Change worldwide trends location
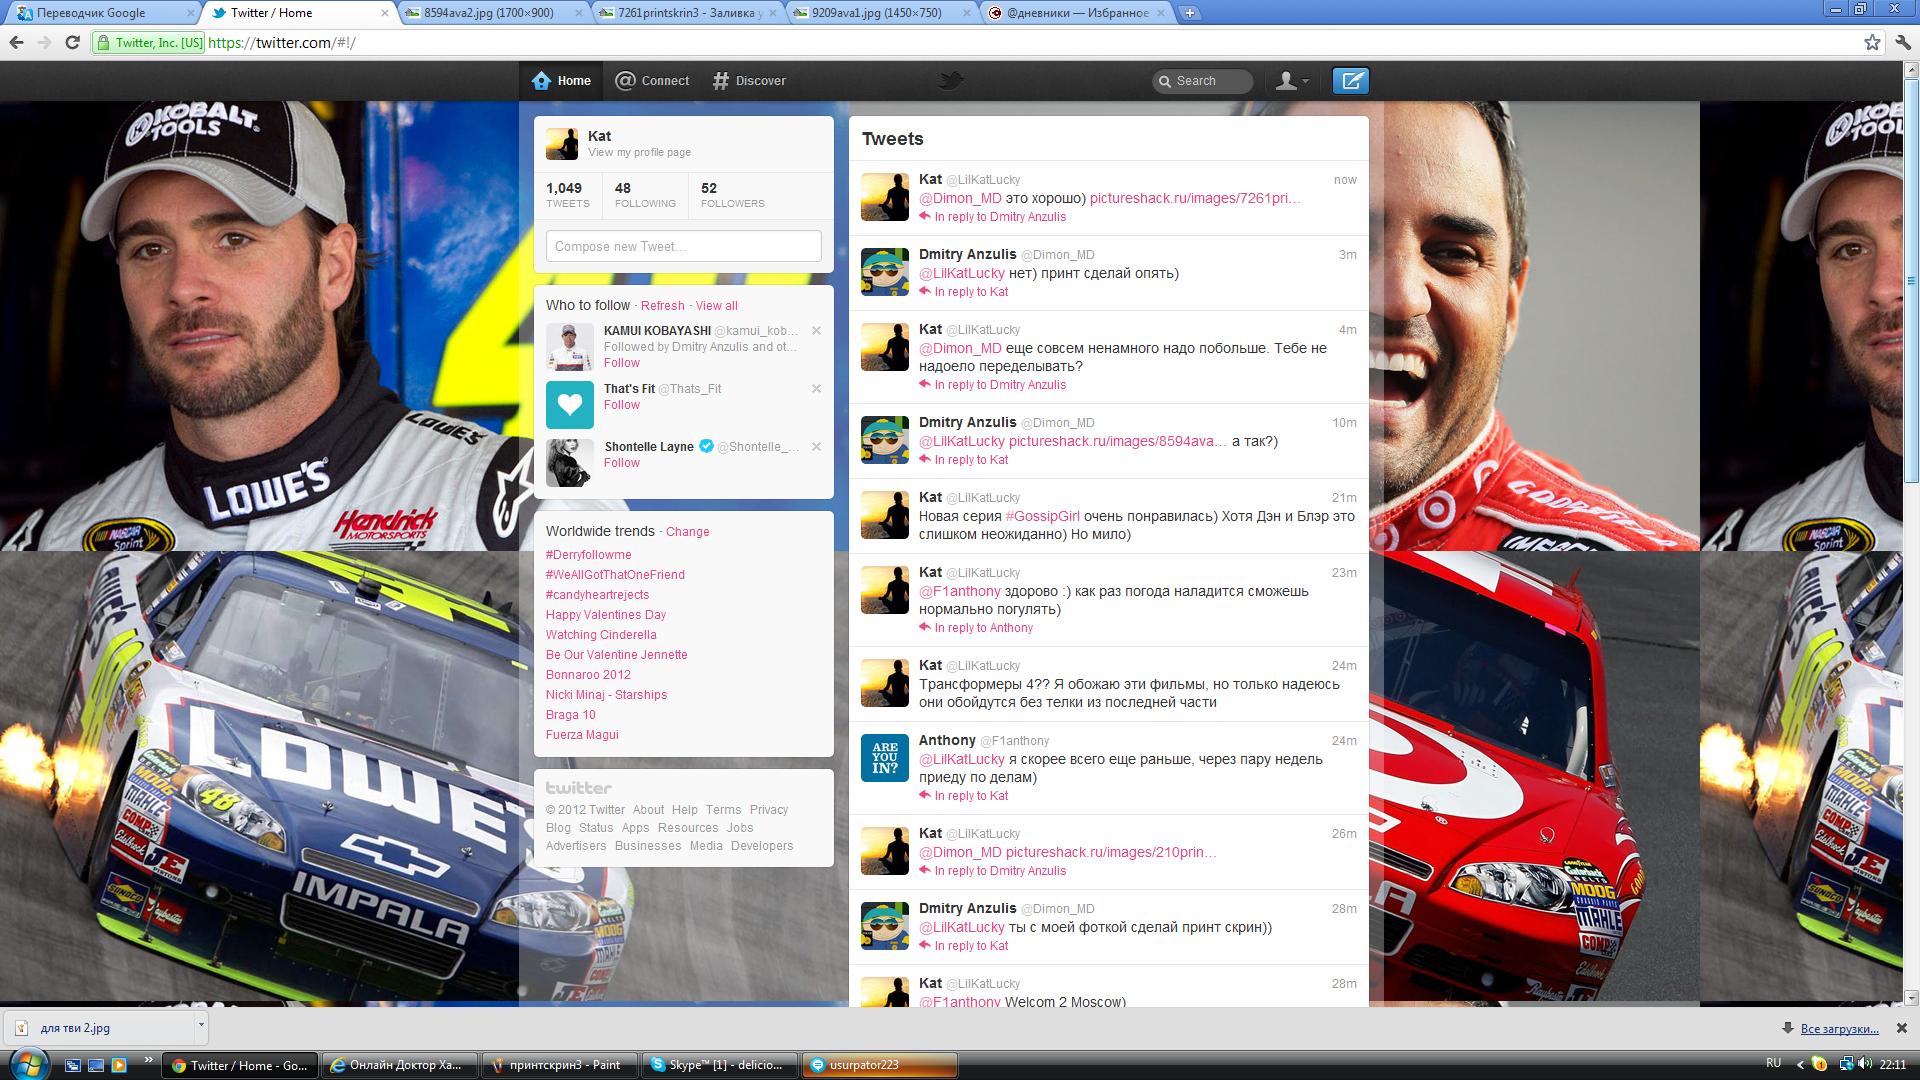 point(688,532)
